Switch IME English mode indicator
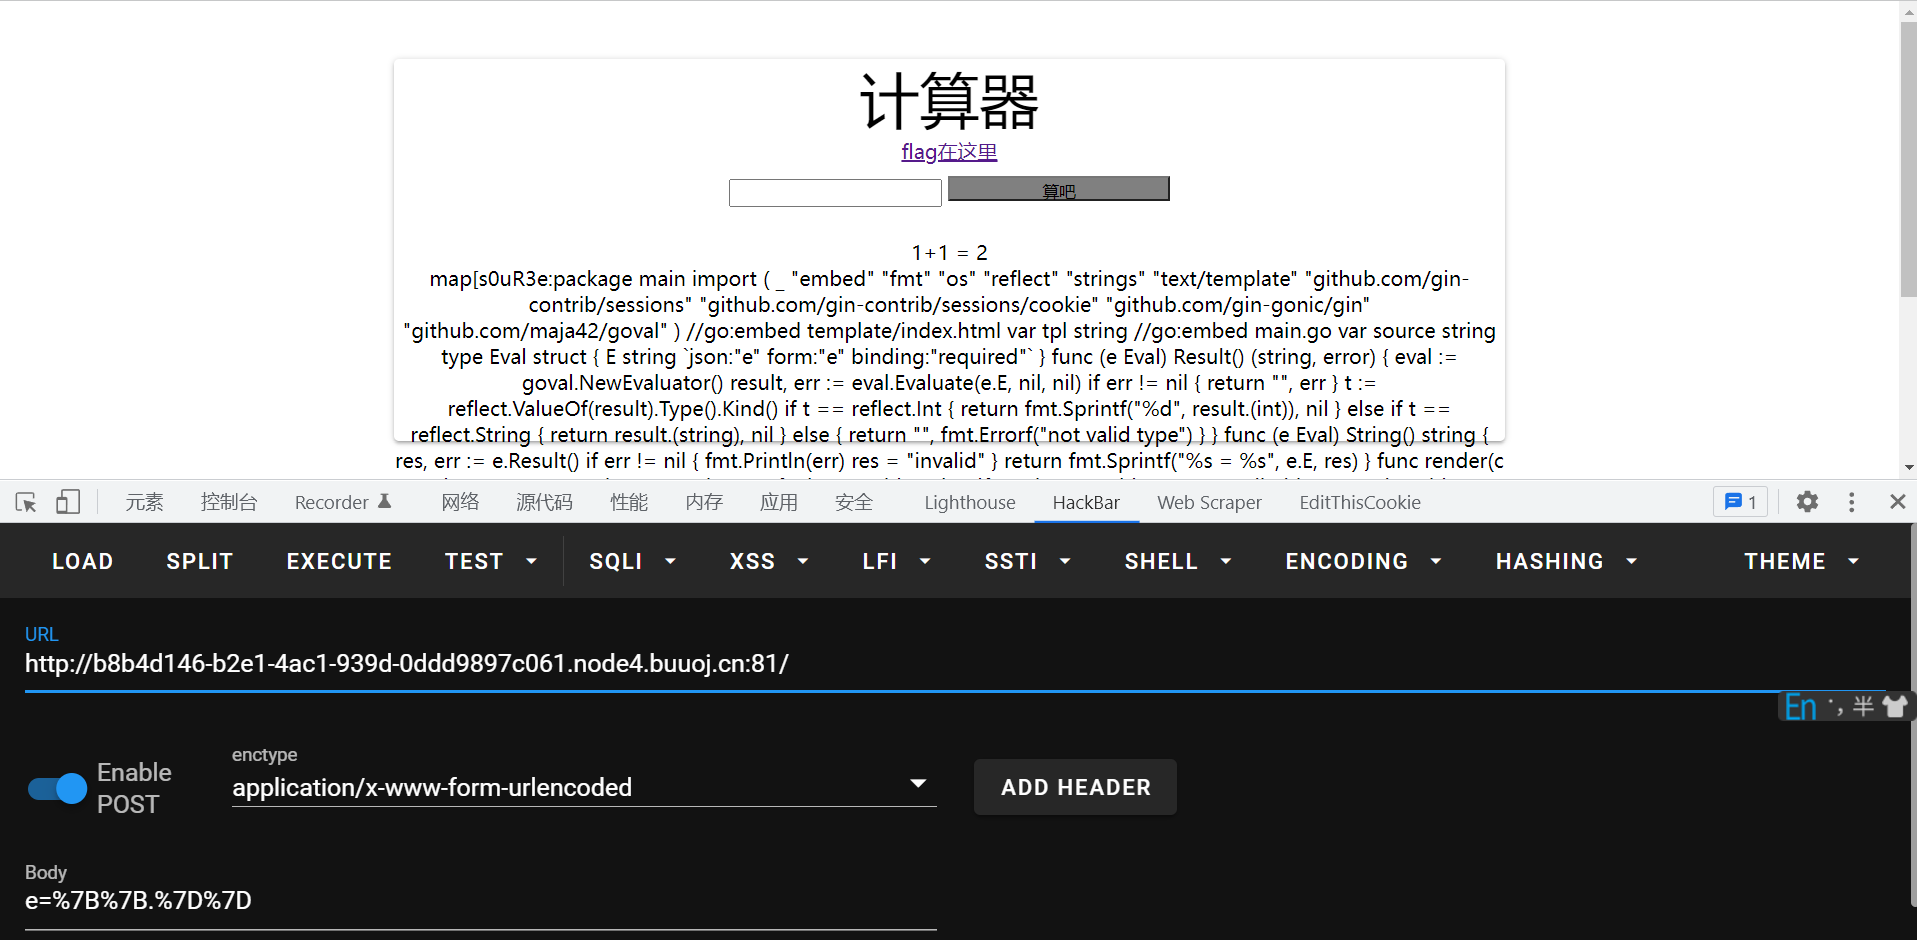 click(x=1800, y=706)
